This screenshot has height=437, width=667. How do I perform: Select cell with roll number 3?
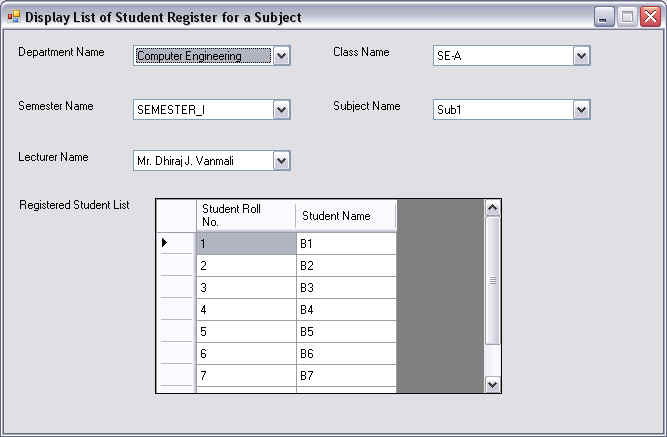pos(245,287)
